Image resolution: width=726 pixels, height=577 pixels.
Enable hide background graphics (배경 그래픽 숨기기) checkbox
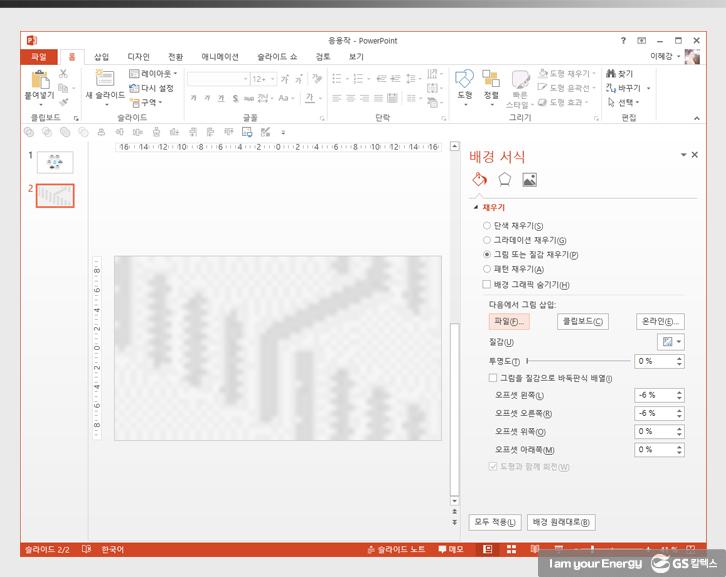(x=487, y=285)
